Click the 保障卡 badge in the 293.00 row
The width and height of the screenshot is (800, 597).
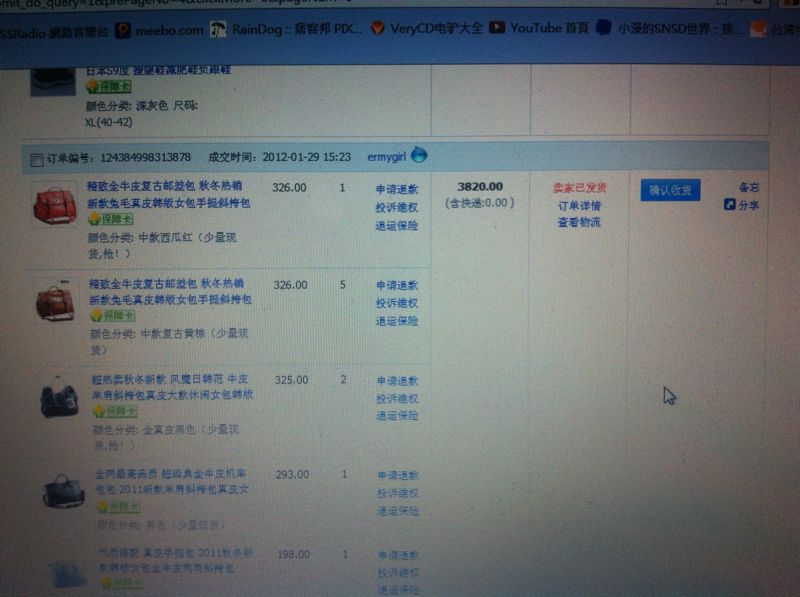pos(118,507)
